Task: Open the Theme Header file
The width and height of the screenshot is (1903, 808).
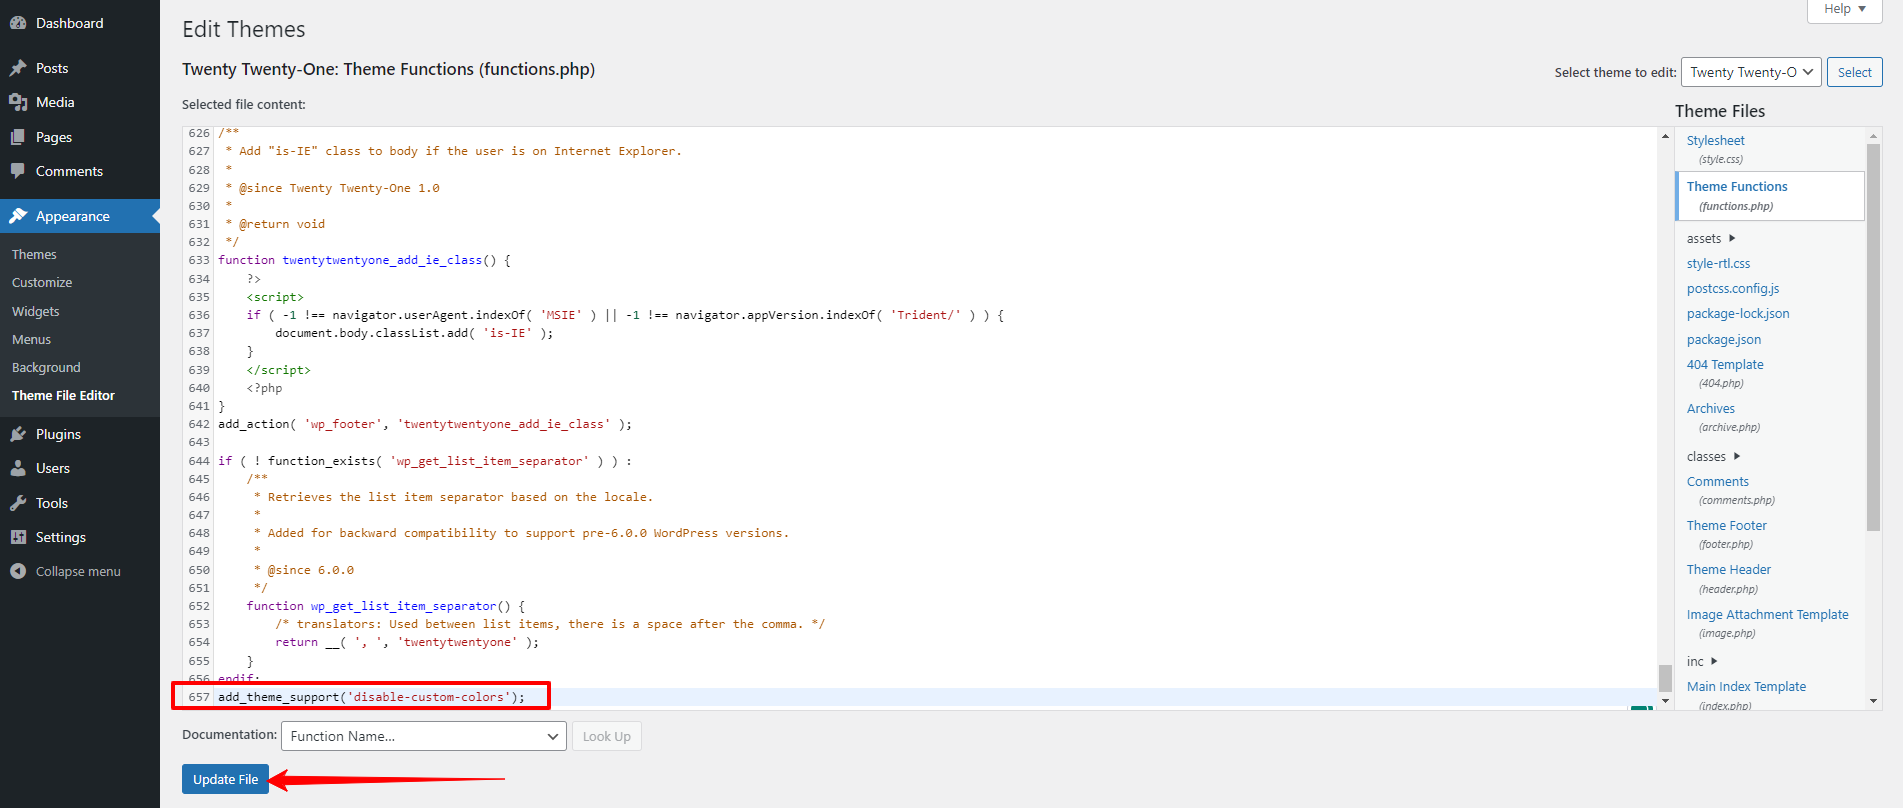Action: click(x=1729, y=570)
